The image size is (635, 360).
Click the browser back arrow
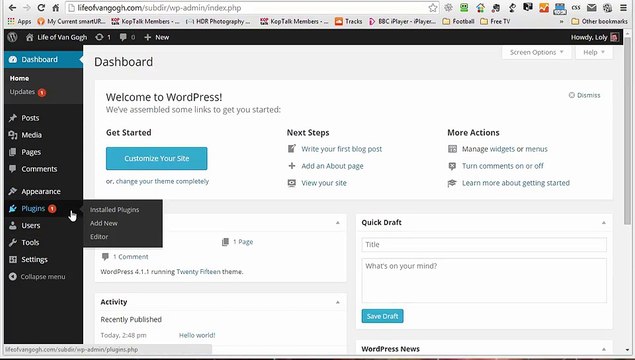pos(13,8)
